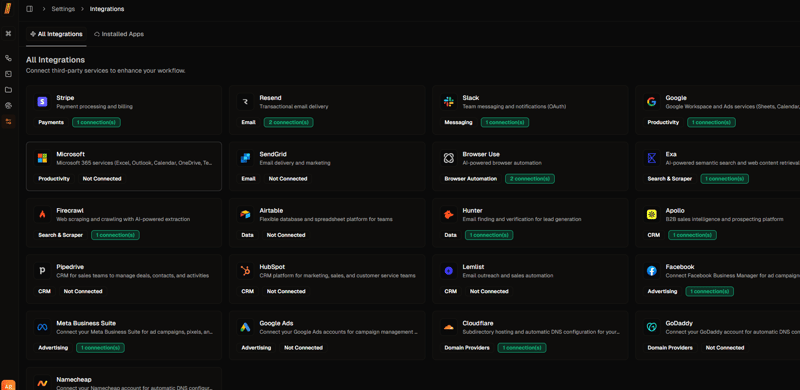
Task: Click Lemlist's Not Connected badge
Action: point(489,291)
